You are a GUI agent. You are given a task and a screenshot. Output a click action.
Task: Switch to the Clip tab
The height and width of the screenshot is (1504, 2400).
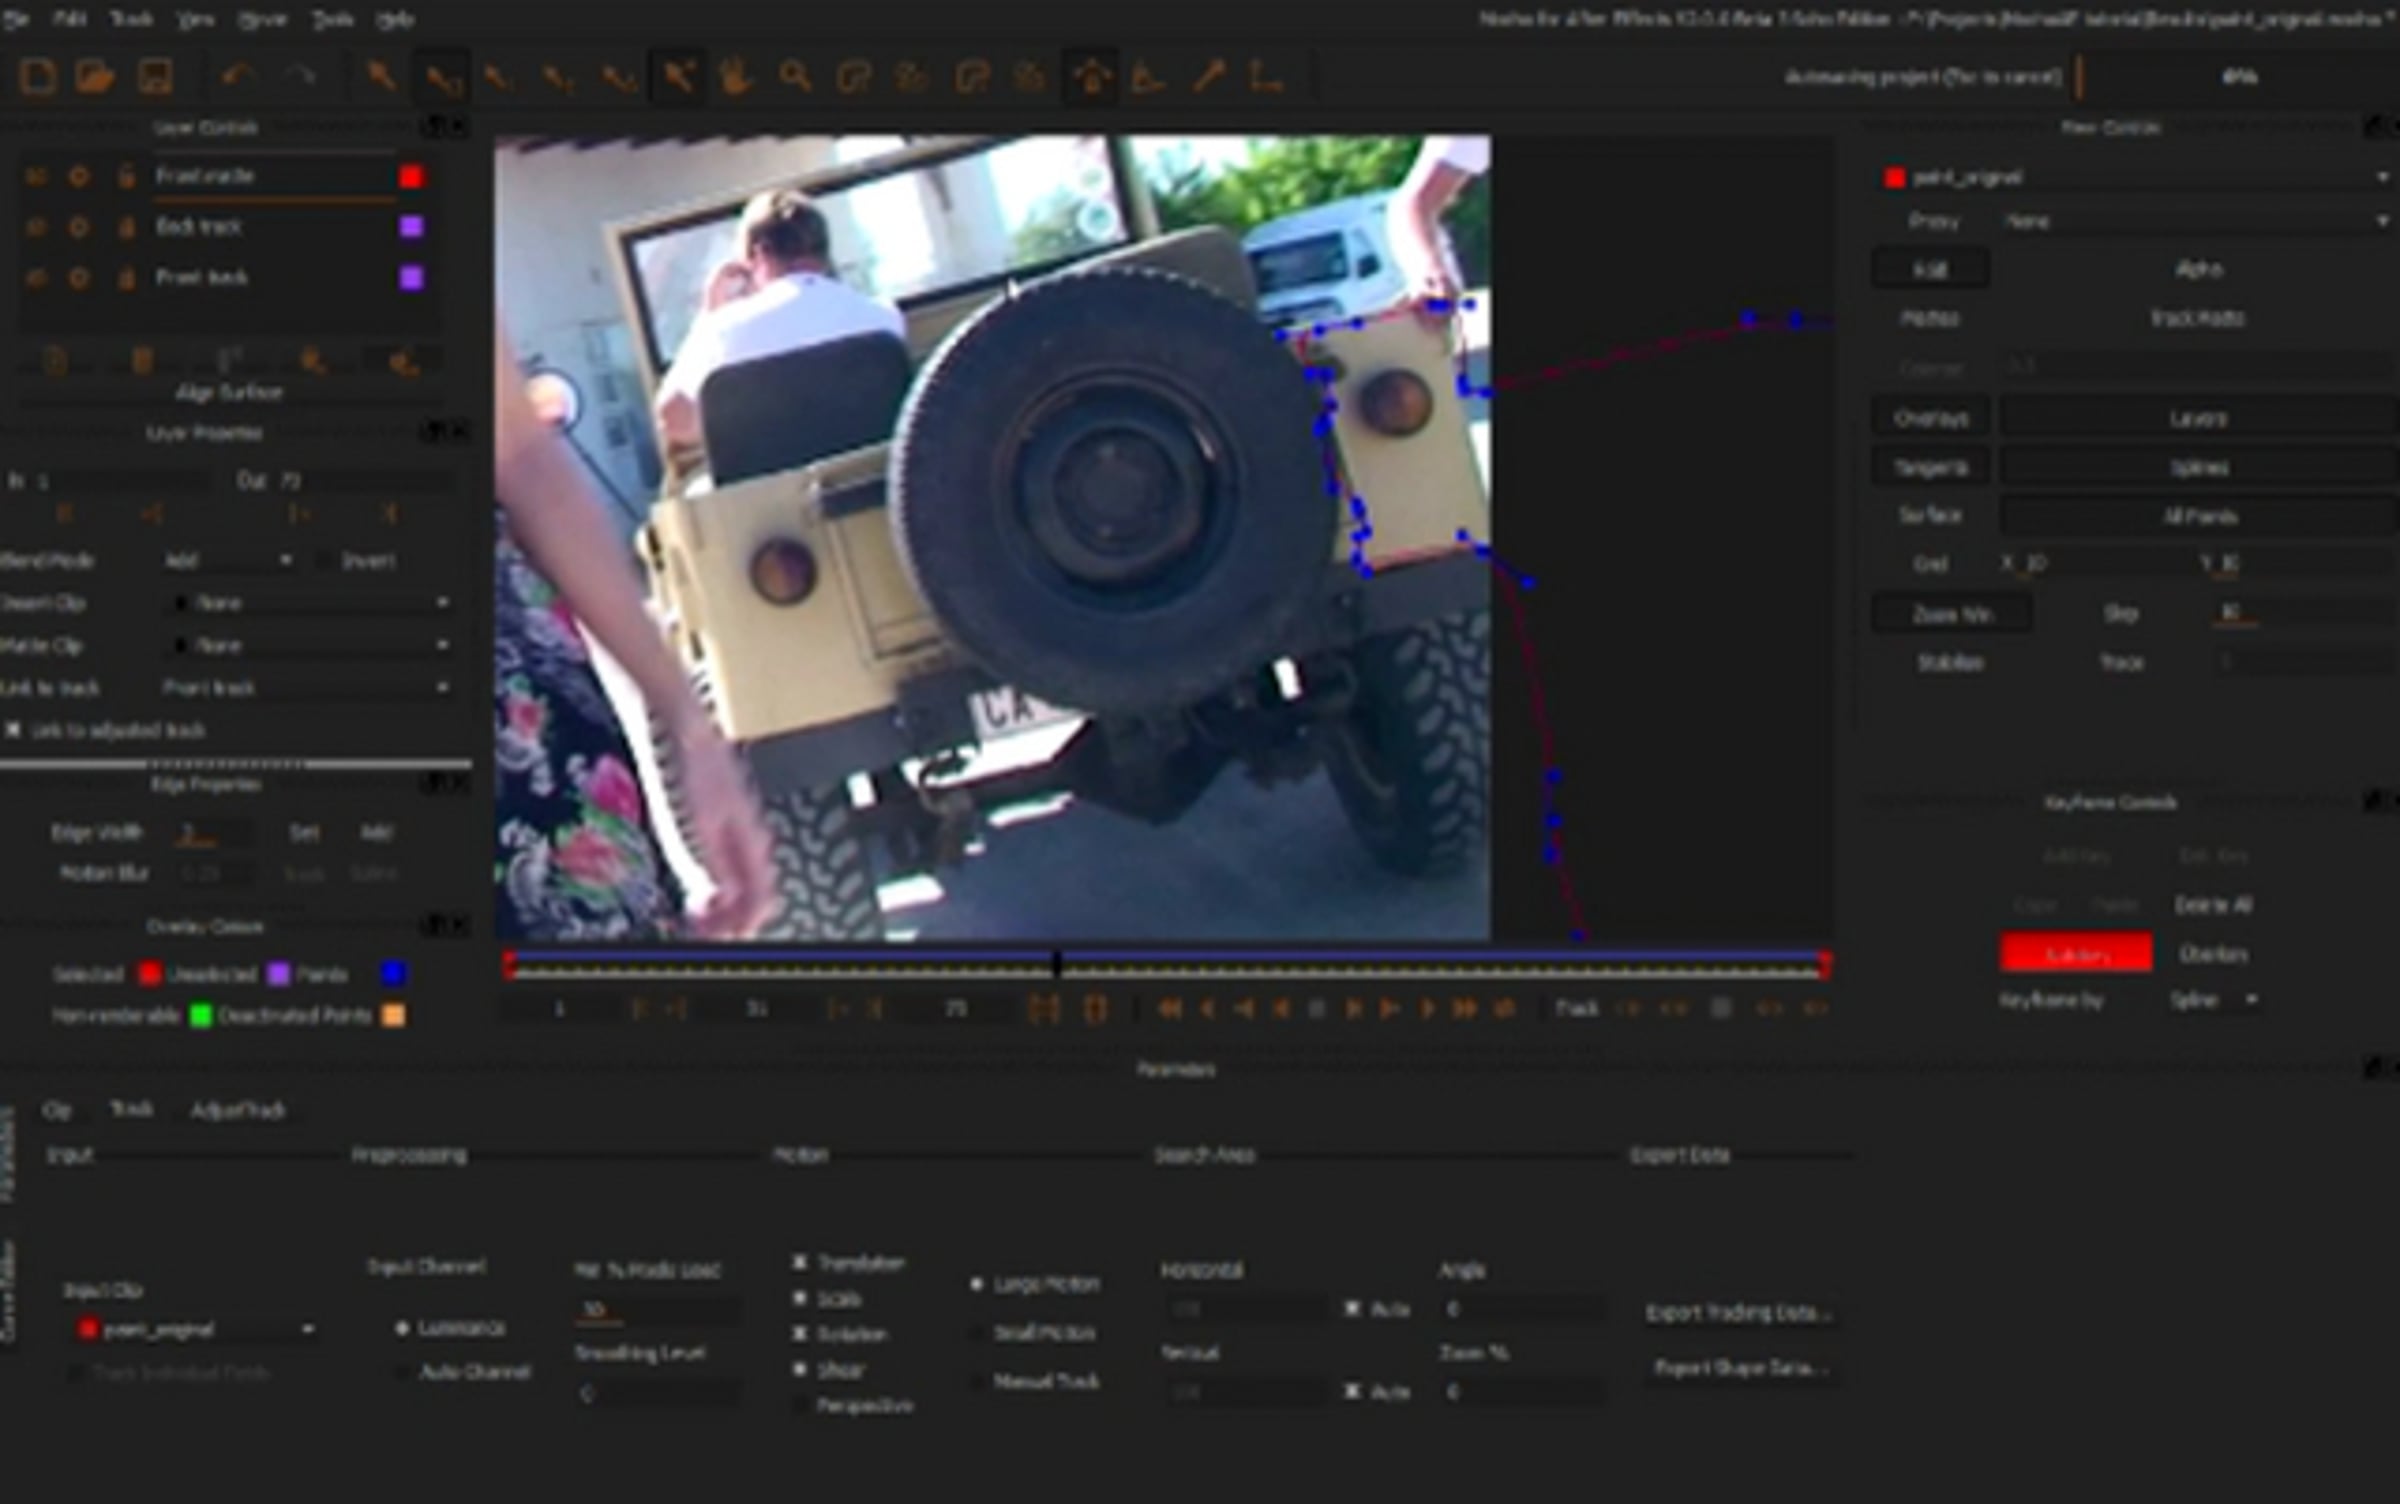(57, 1110)
